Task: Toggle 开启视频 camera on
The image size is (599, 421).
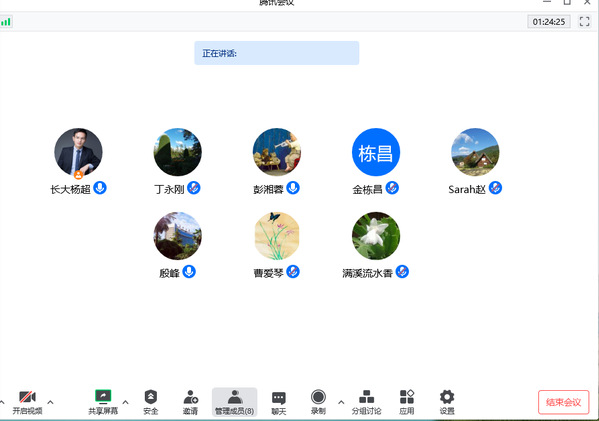Action: pos(27,402)
